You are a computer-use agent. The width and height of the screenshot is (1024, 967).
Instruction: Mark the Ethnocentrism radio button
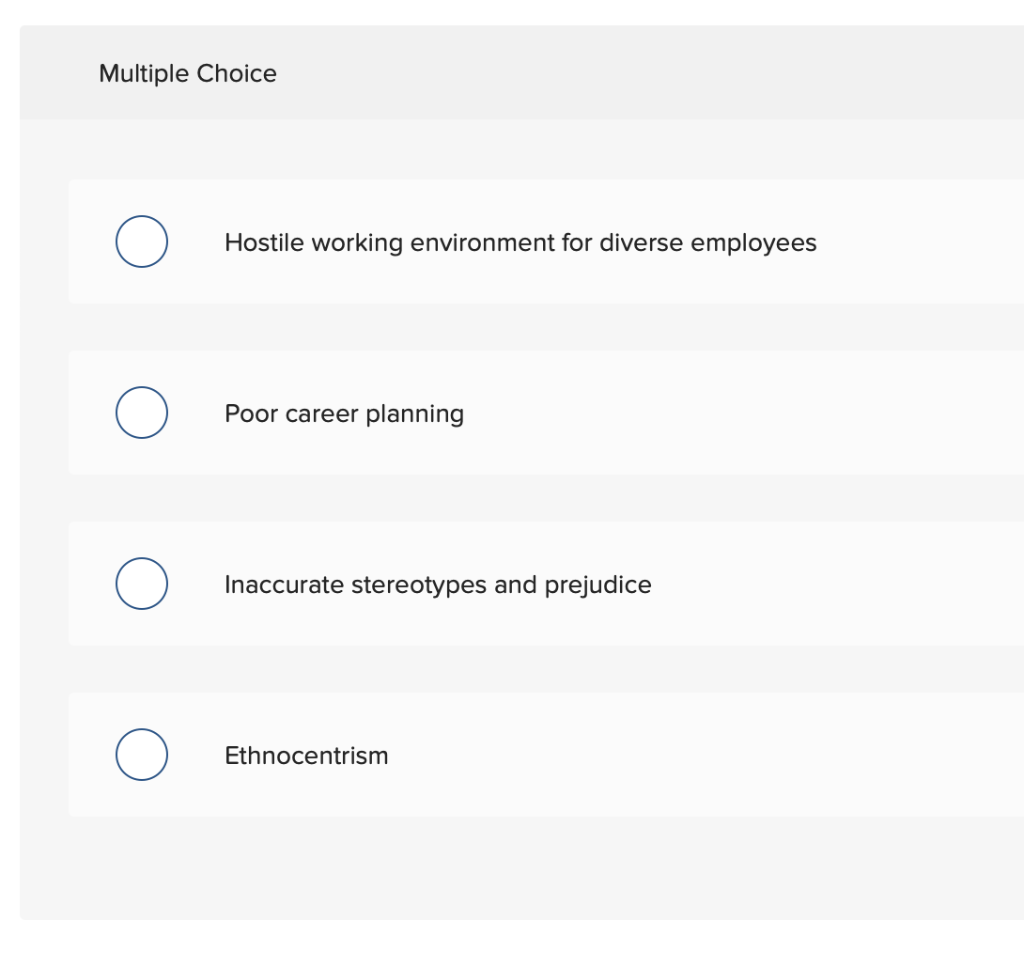(141, 755)
